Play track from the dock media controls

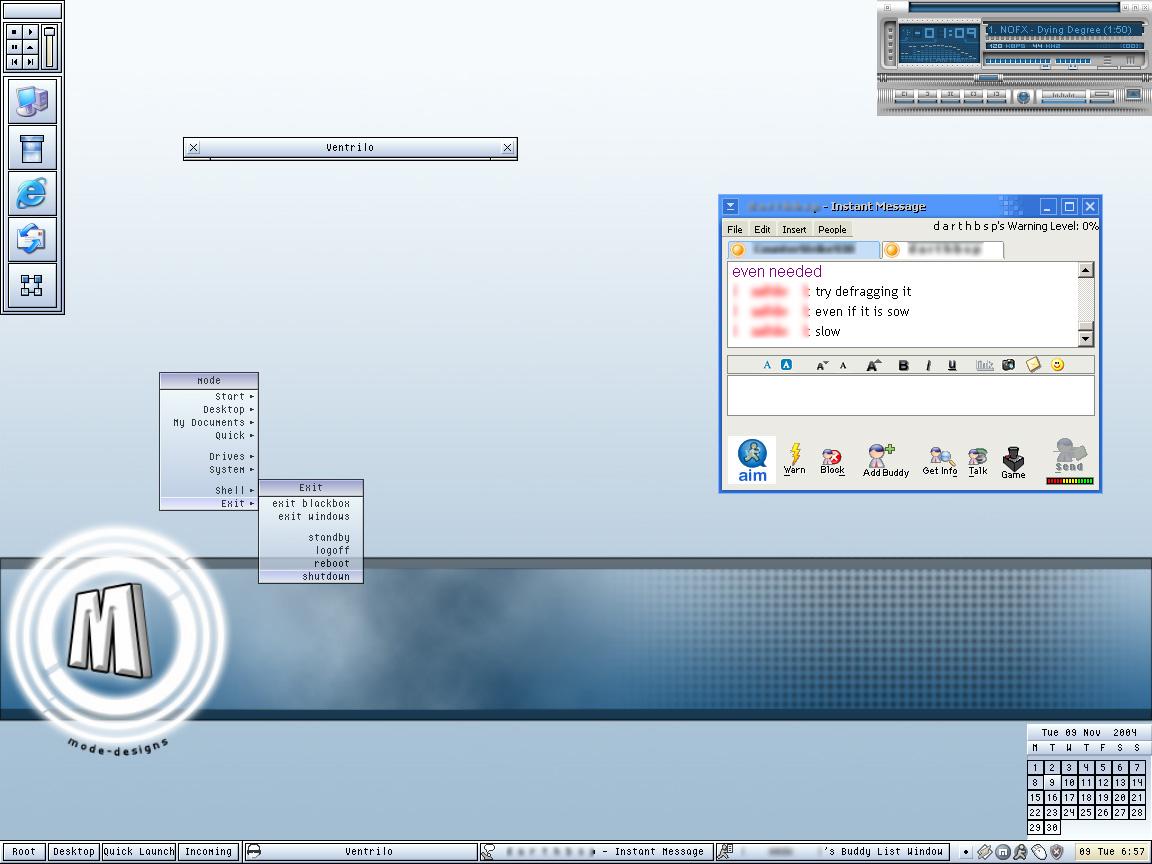(x=30, y=32)
